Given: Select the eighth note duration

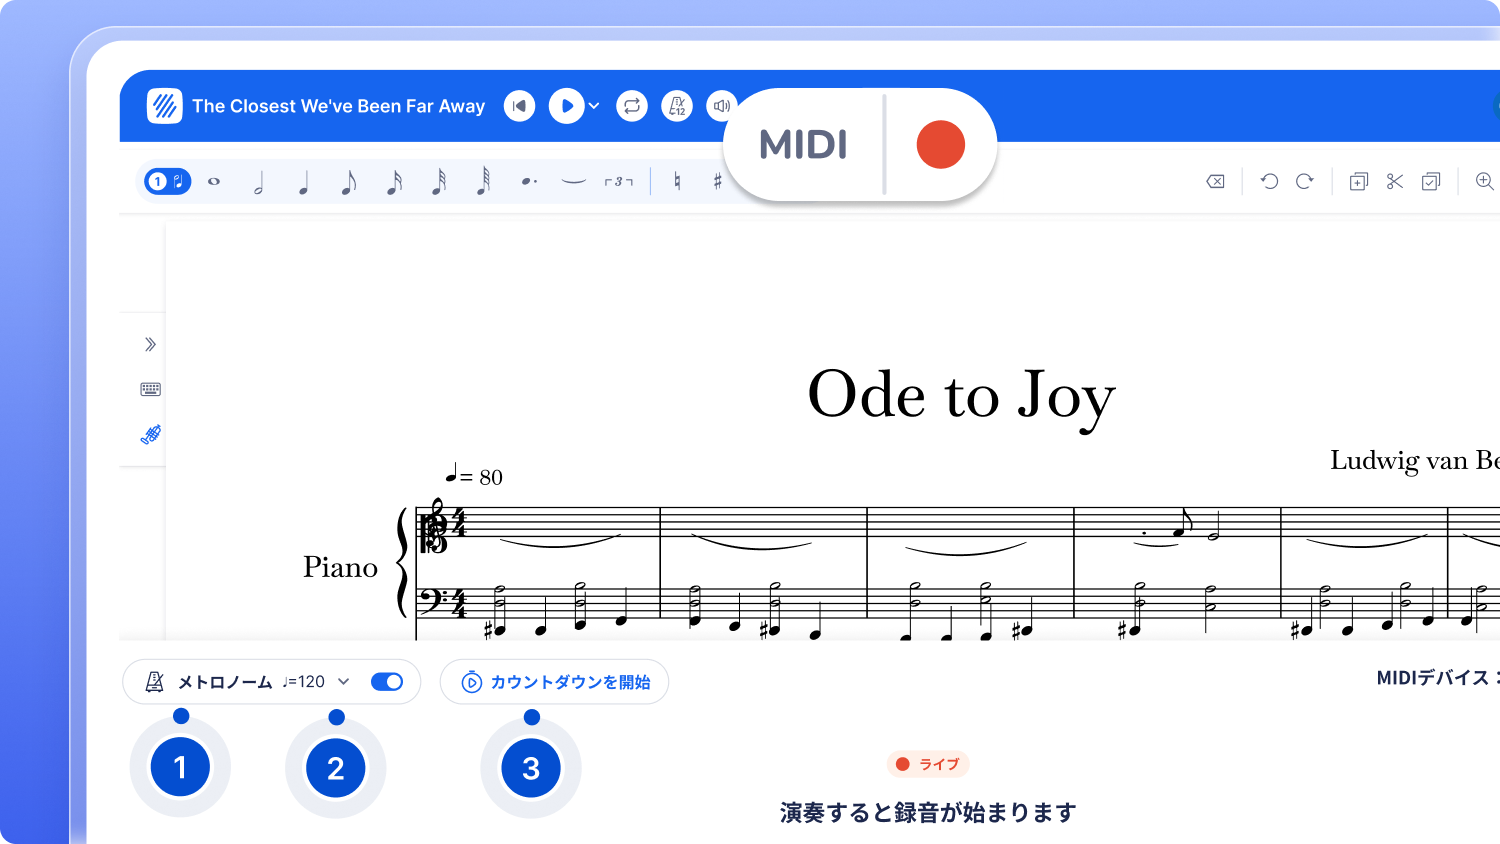Looking at the screenshot, I should [x=348, y=182].
